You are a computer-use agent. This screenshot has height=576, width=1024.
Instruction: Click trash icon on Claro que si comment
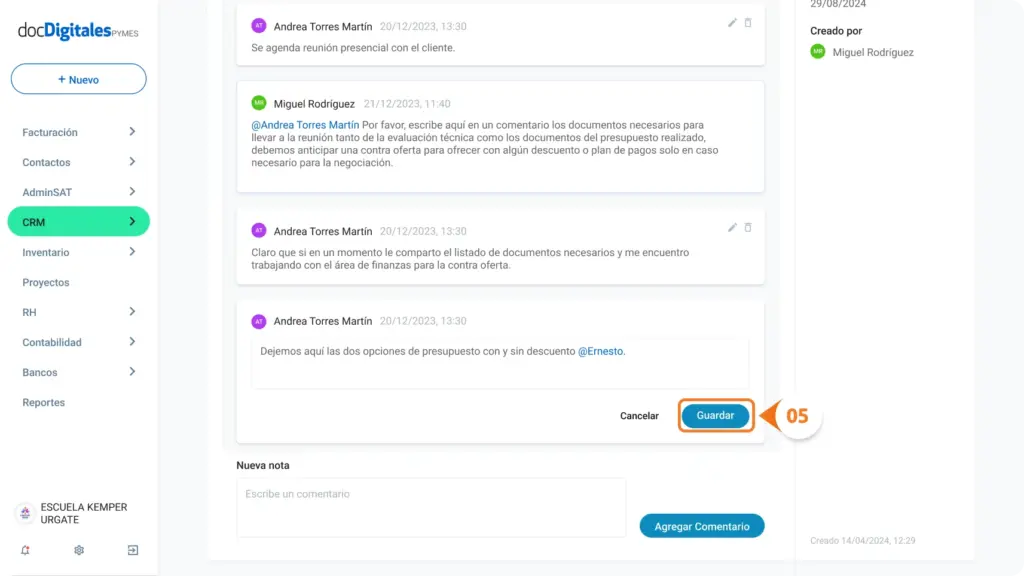pyautogui.click(x=748, y=227)
